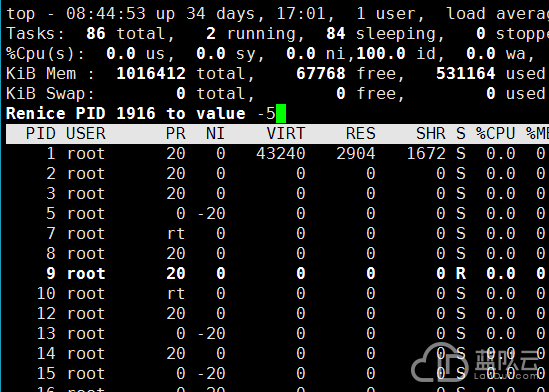Click the 'KiB Swap:' label

(x=51, y=93)
